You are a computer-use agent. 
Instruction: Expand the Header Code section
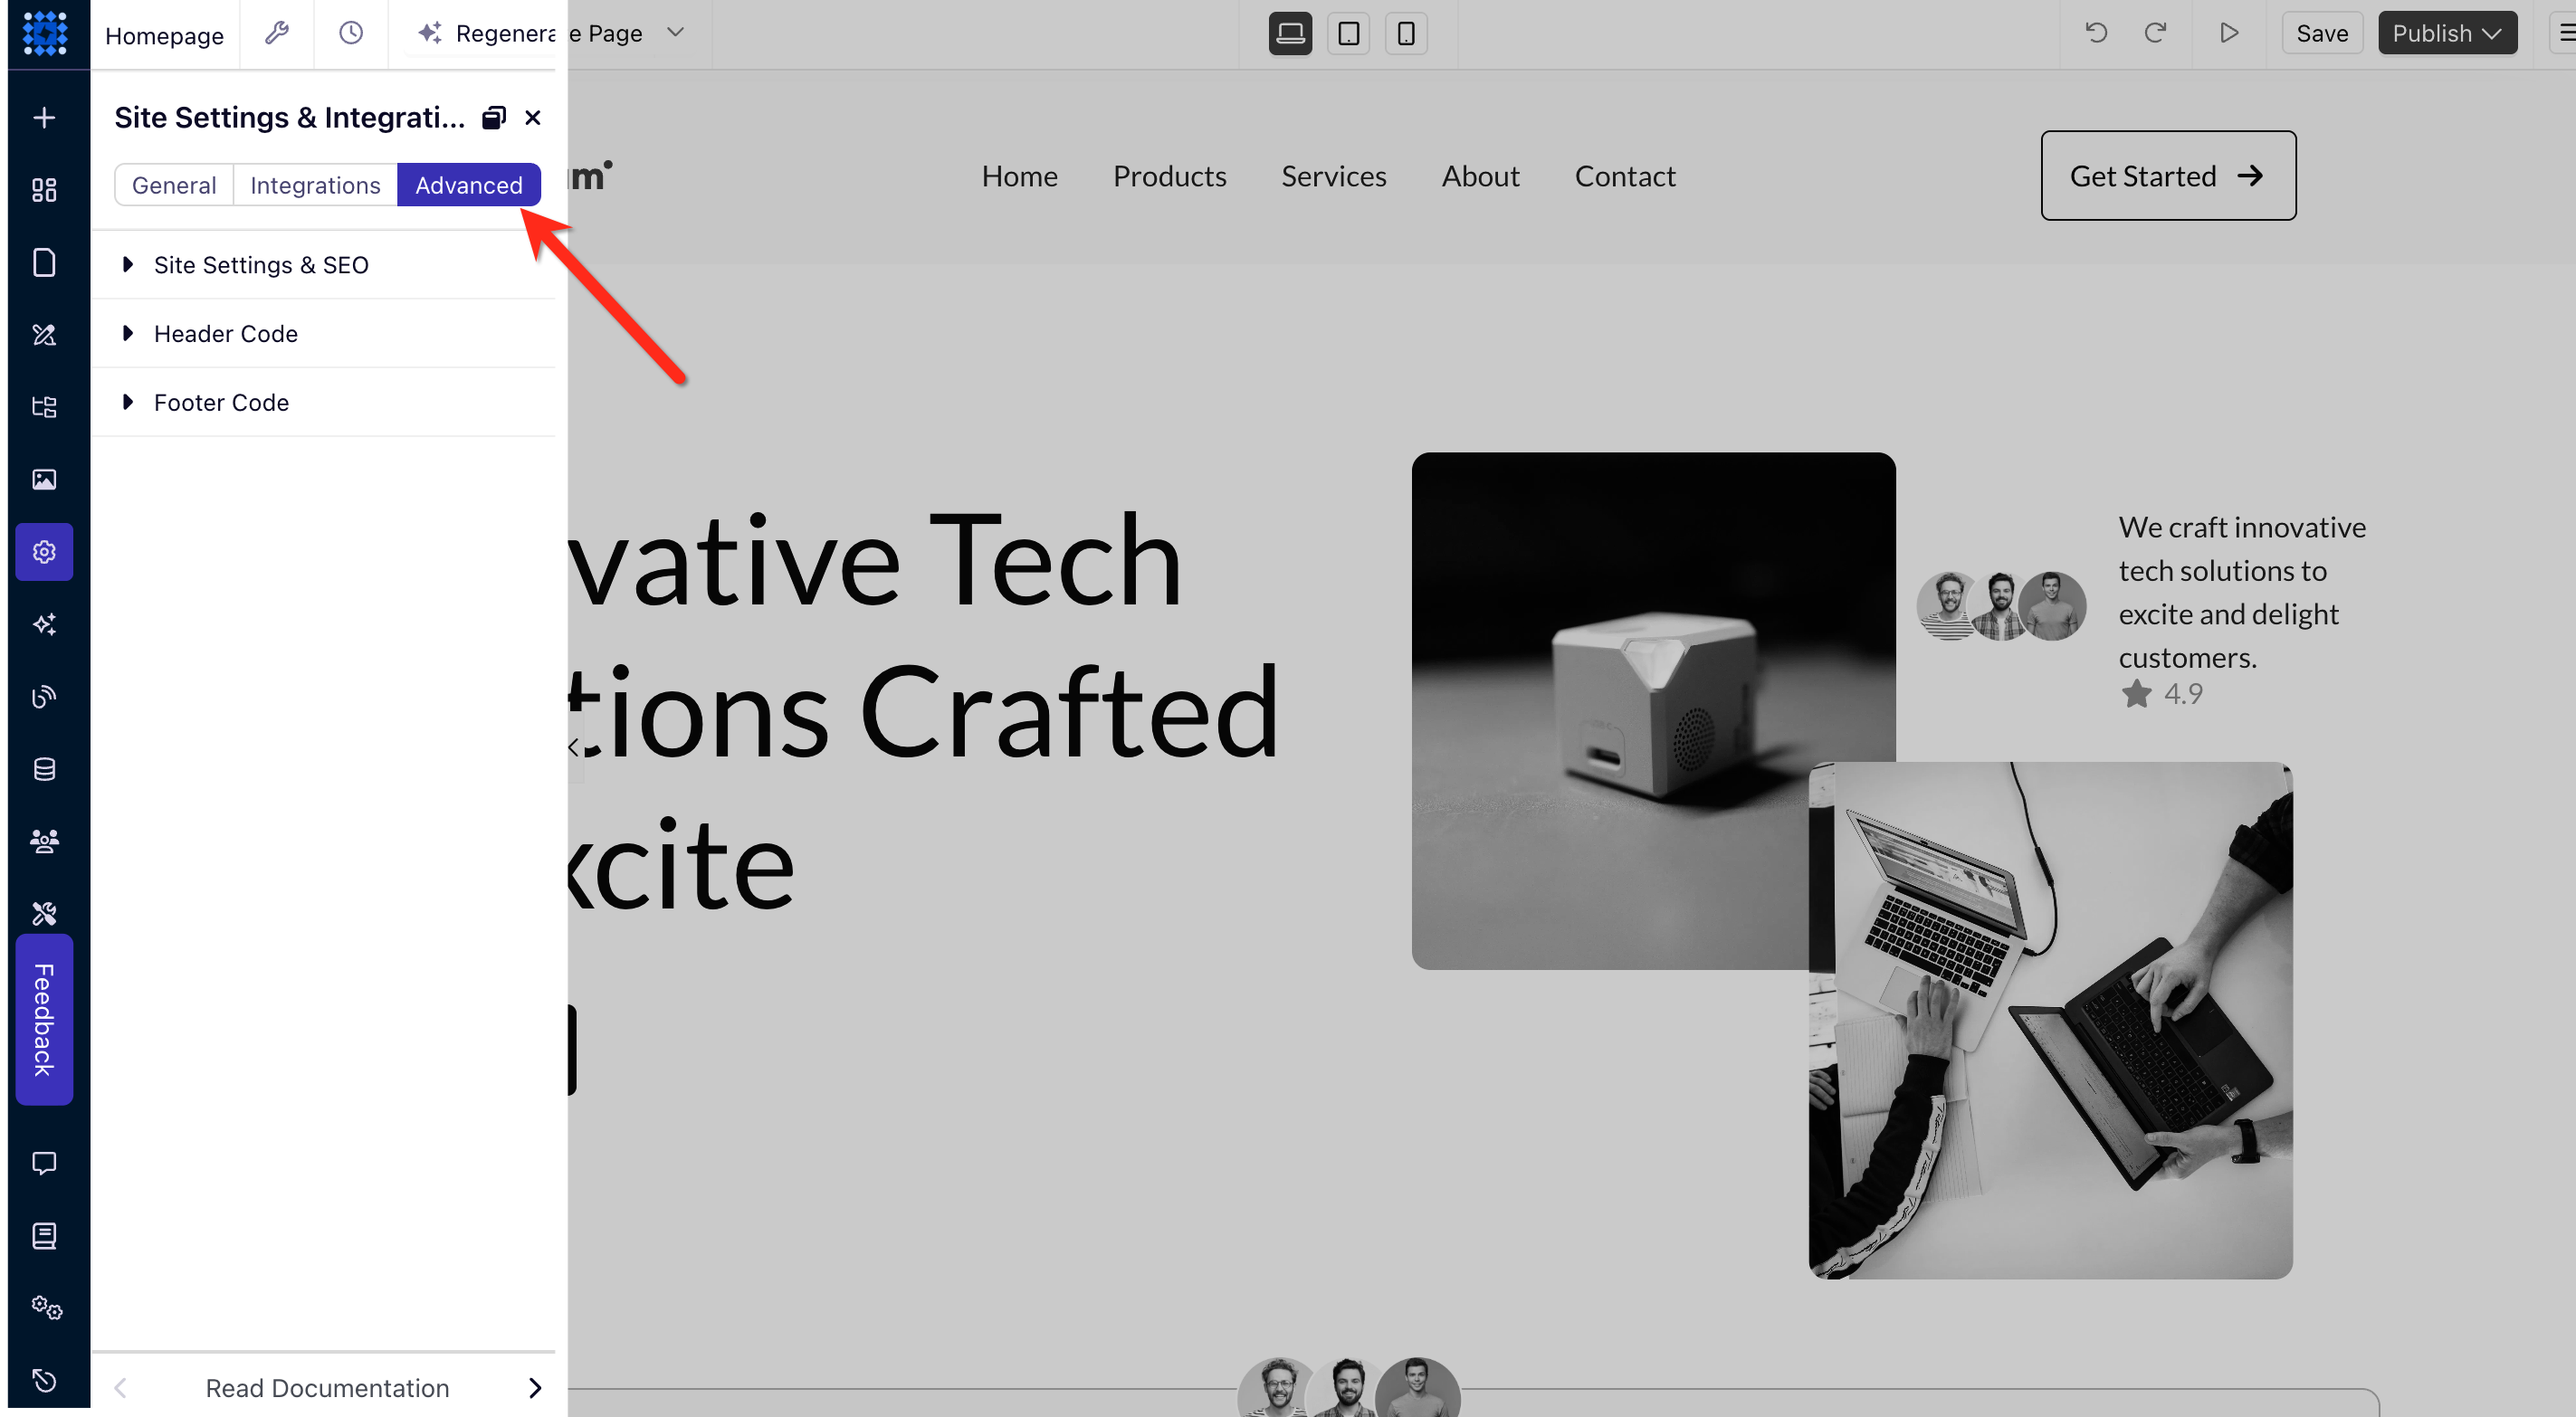(225, 333)
